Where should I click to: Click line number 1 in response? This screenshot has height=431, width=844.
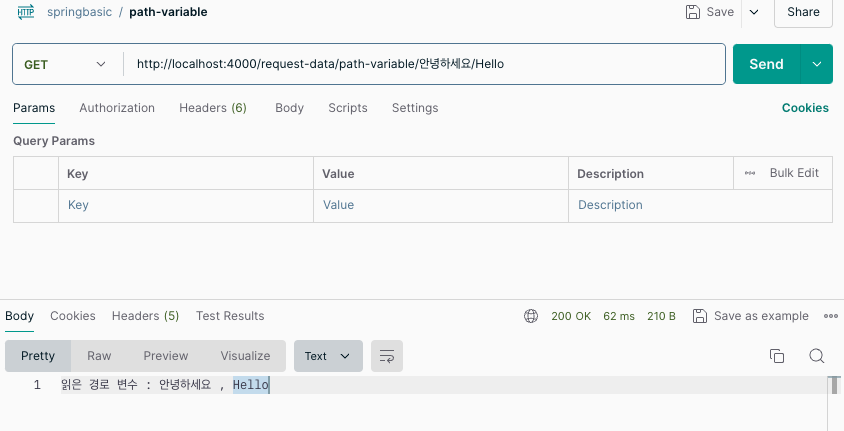[37, 385]
